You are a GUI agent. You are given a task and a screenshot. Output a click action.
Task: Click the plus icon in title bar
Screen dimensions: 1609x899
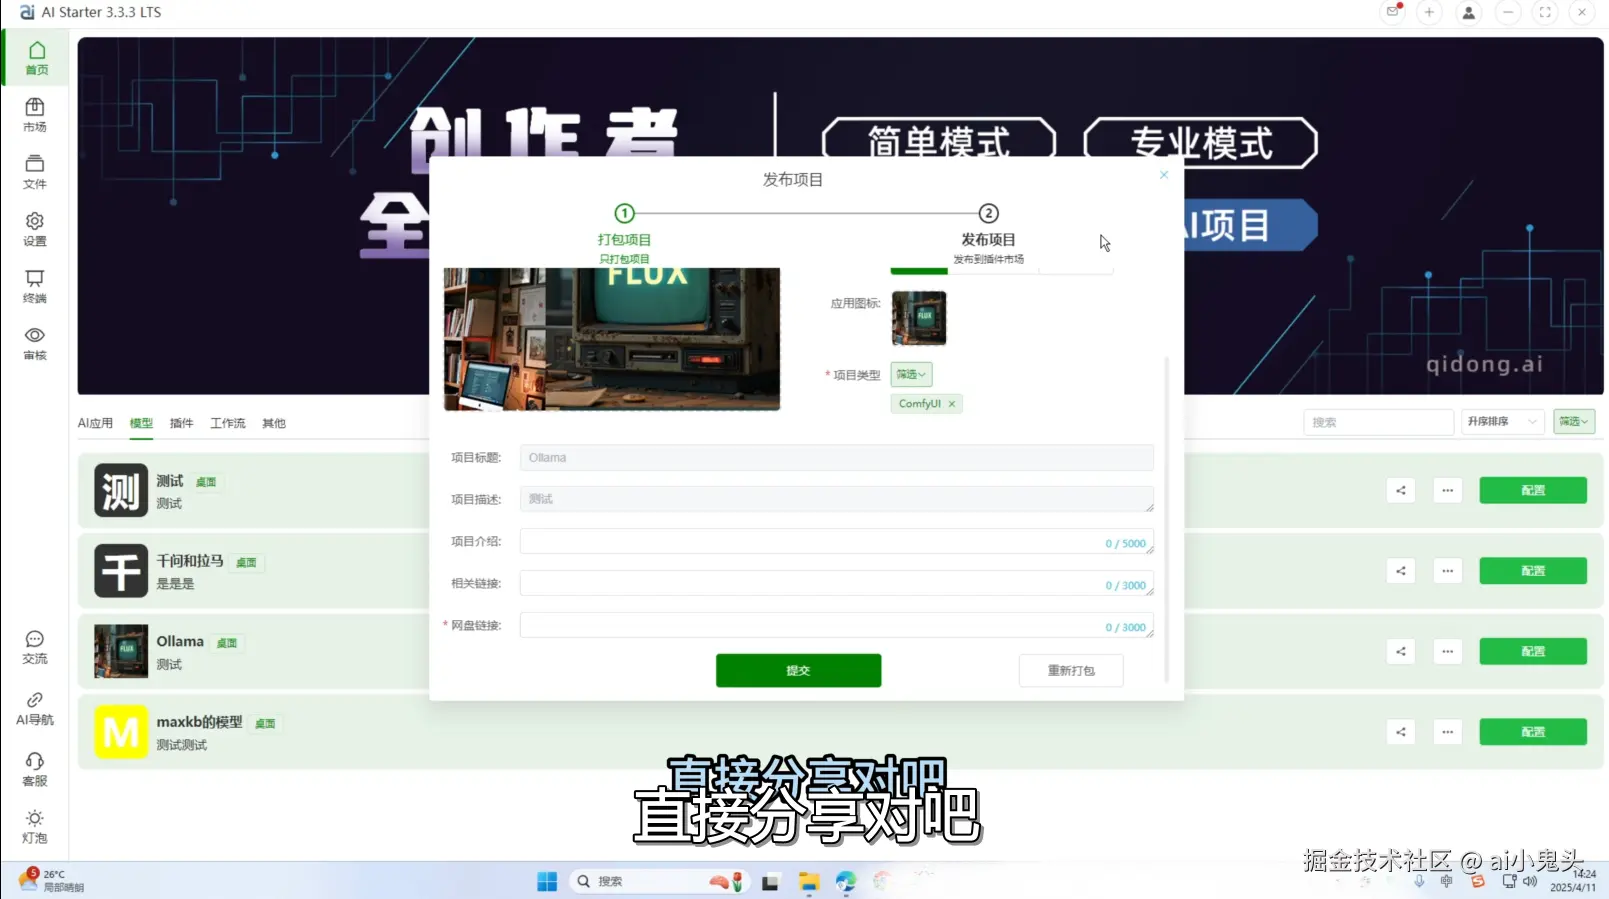coord(1430,12)
